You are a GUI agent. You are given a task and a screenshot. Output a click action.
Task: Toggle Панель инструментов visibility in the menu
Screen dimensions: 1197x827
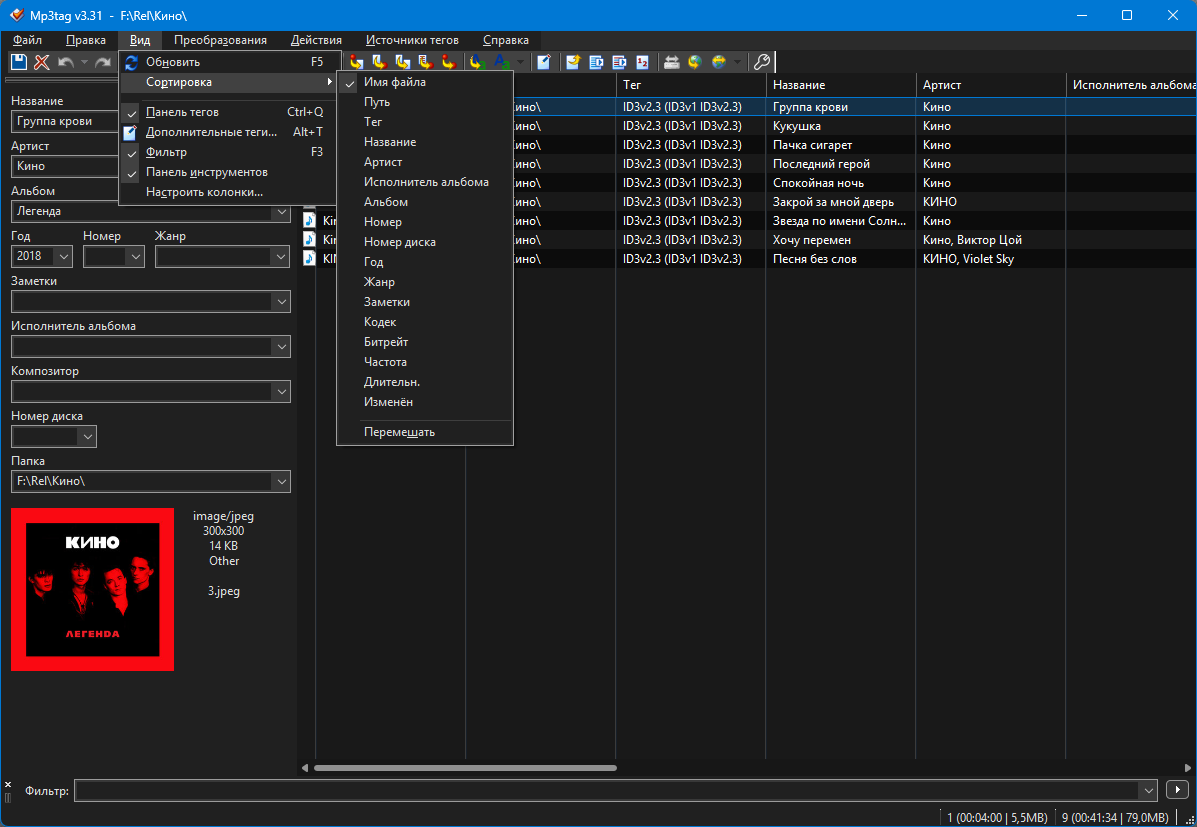coord(228,172)
